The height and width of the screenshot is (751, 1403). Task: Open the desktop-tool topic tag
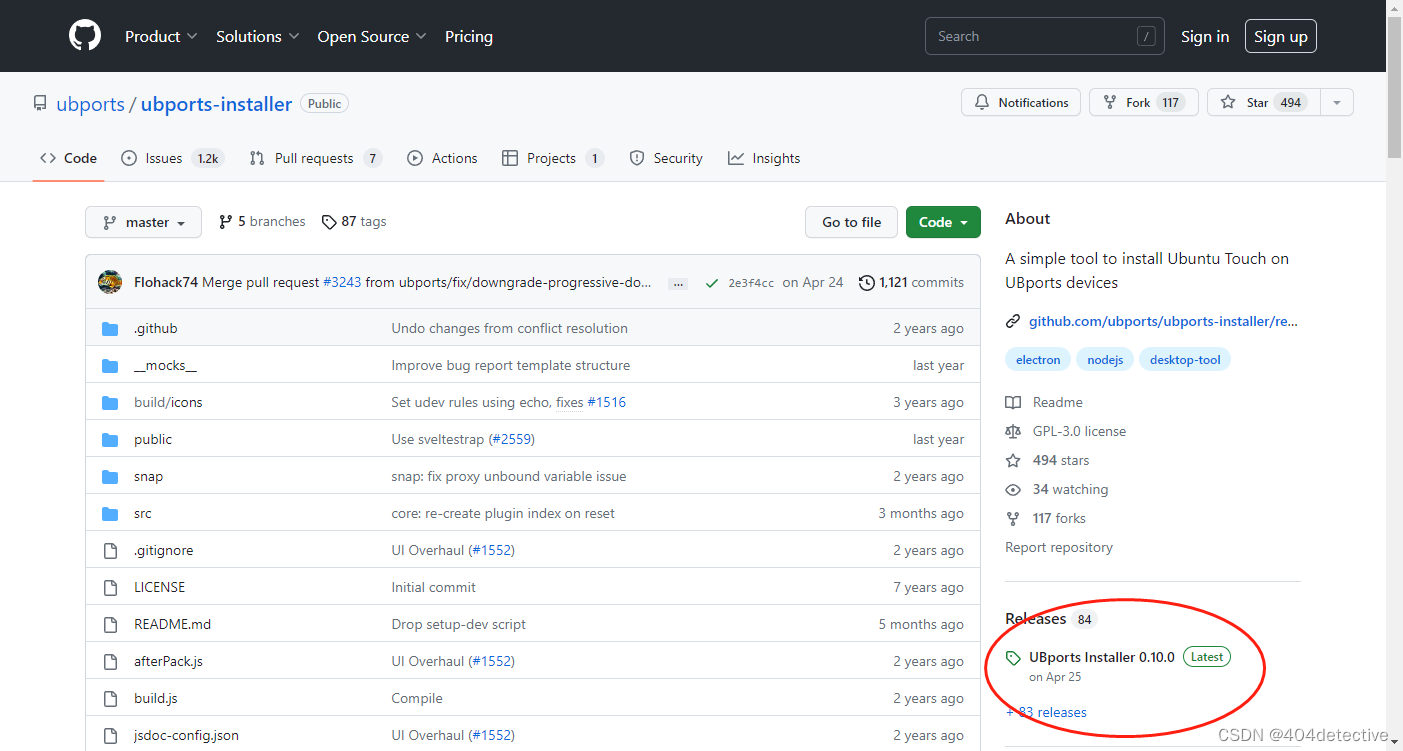tap(1185, 360)
